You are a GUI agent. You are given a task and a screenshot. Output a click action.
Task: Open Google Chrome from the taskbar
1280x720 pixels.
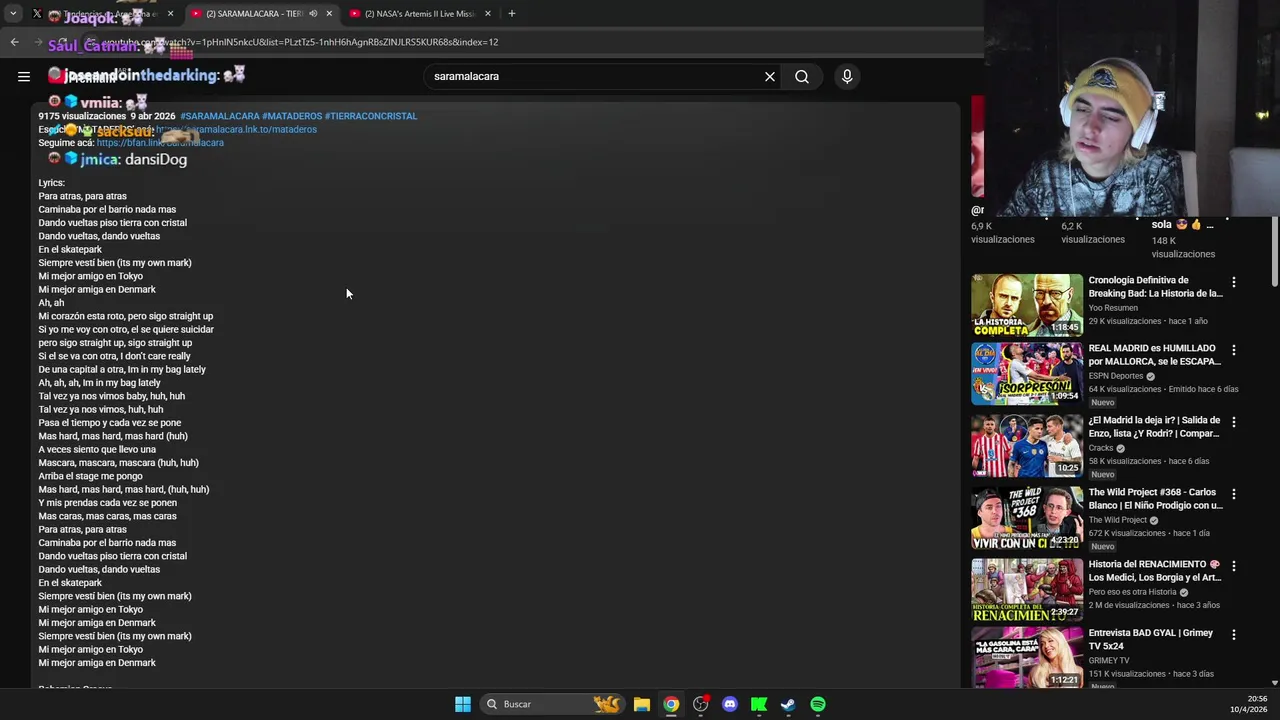(x=671, y=704)
